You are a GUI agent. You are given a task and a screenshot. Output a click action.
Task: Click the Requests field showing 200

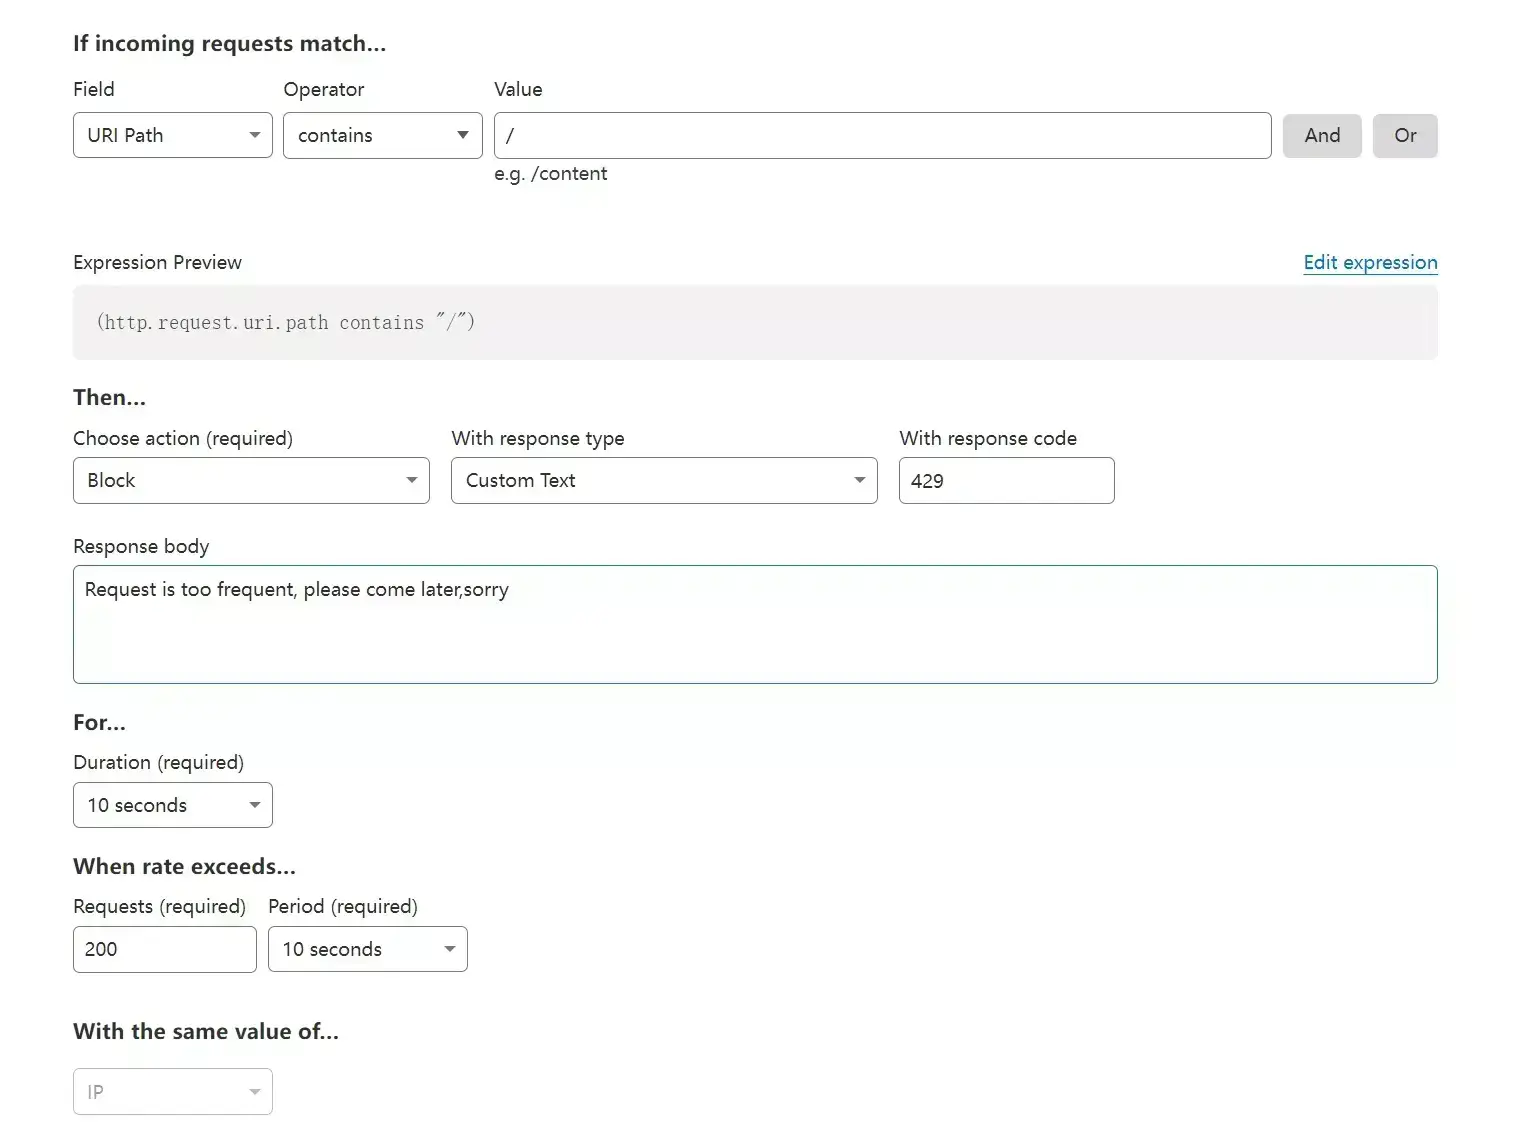pyautogui.click(x=164, y=949)
